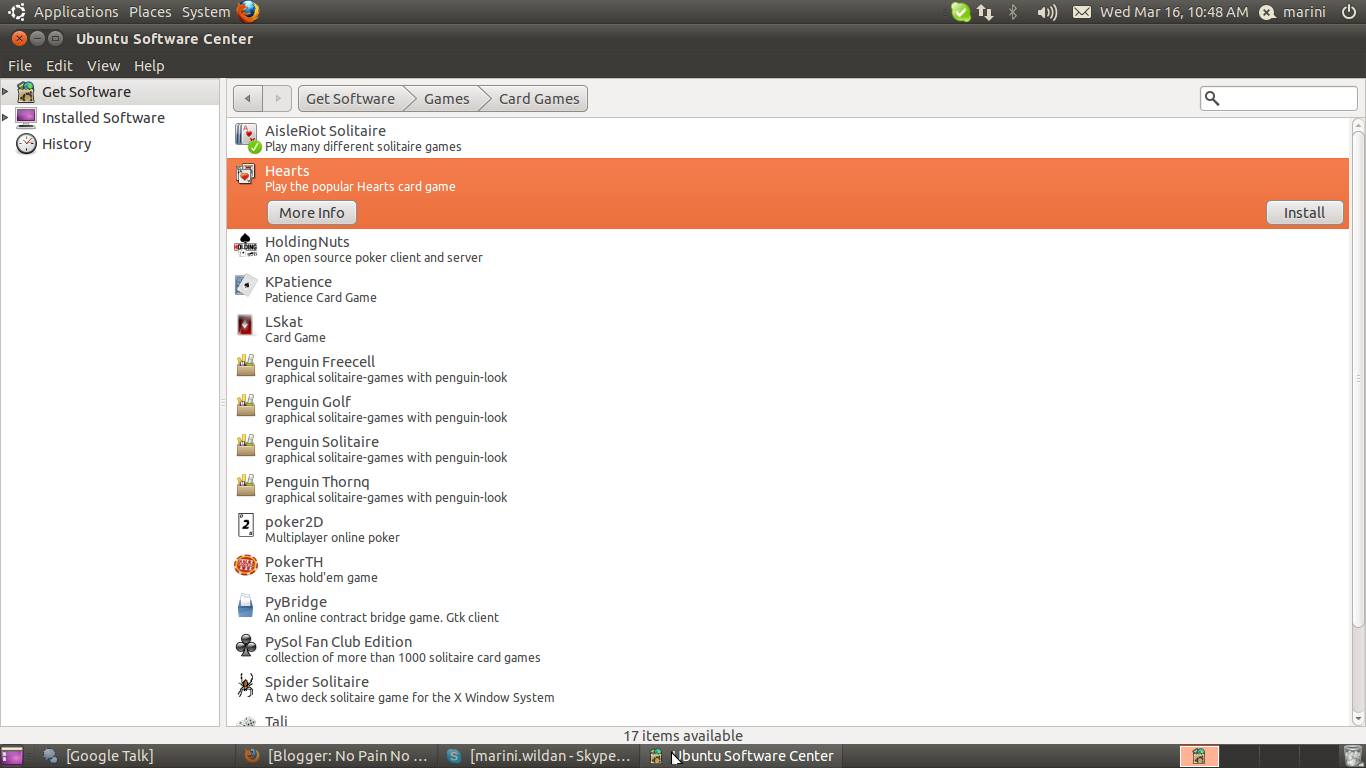Click the Installed Software monitor icon
Image resolution: width=1366 pixels, height=768 pixels.
pos(26,118)
